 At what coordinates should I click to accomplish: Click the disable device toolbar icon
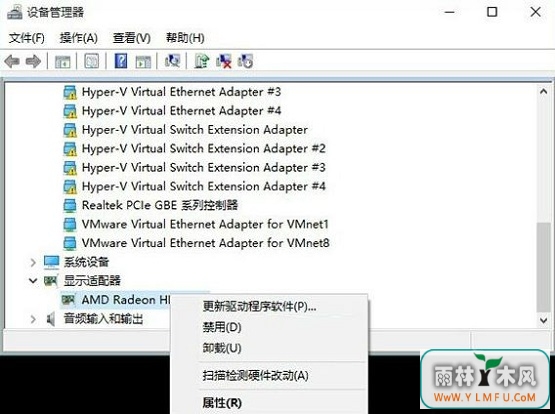(245, 61)
